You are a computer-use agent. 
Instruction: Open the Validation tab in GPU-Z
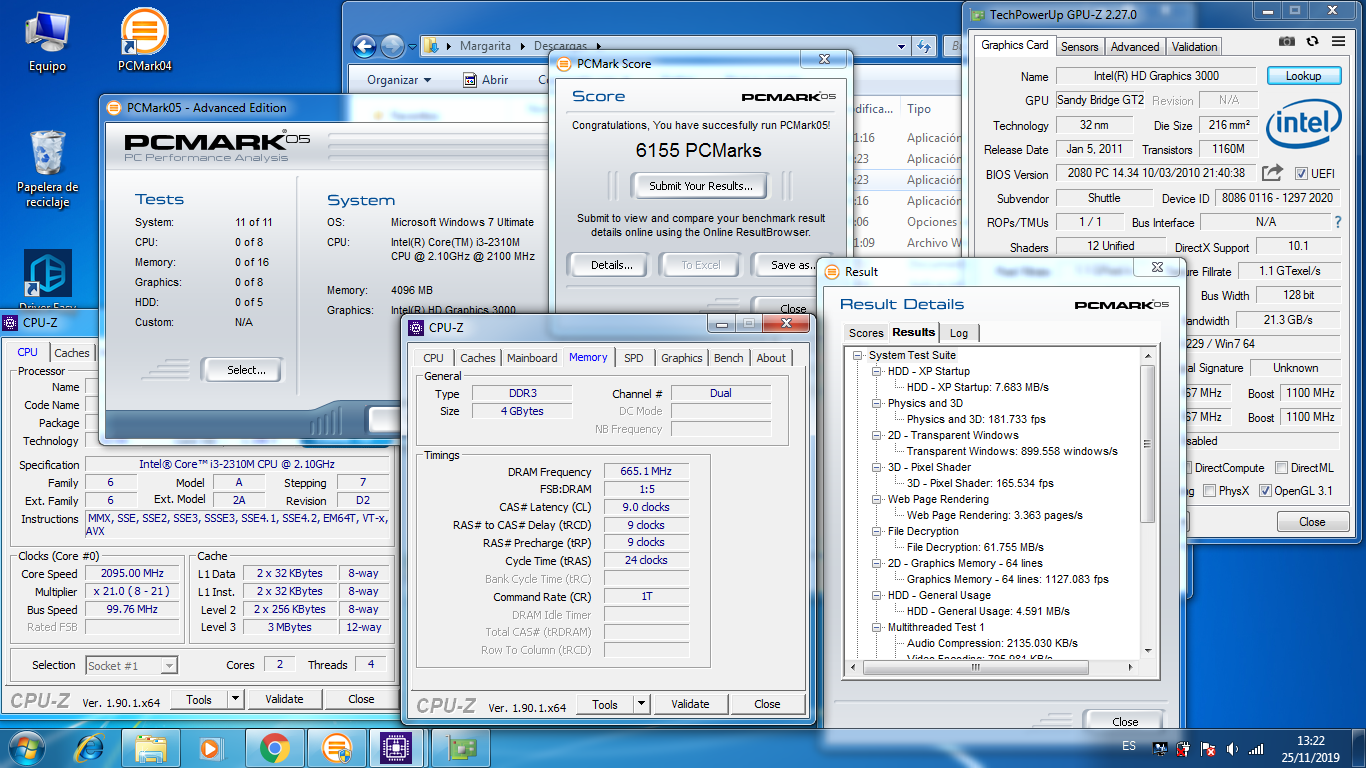(1194, 47)
